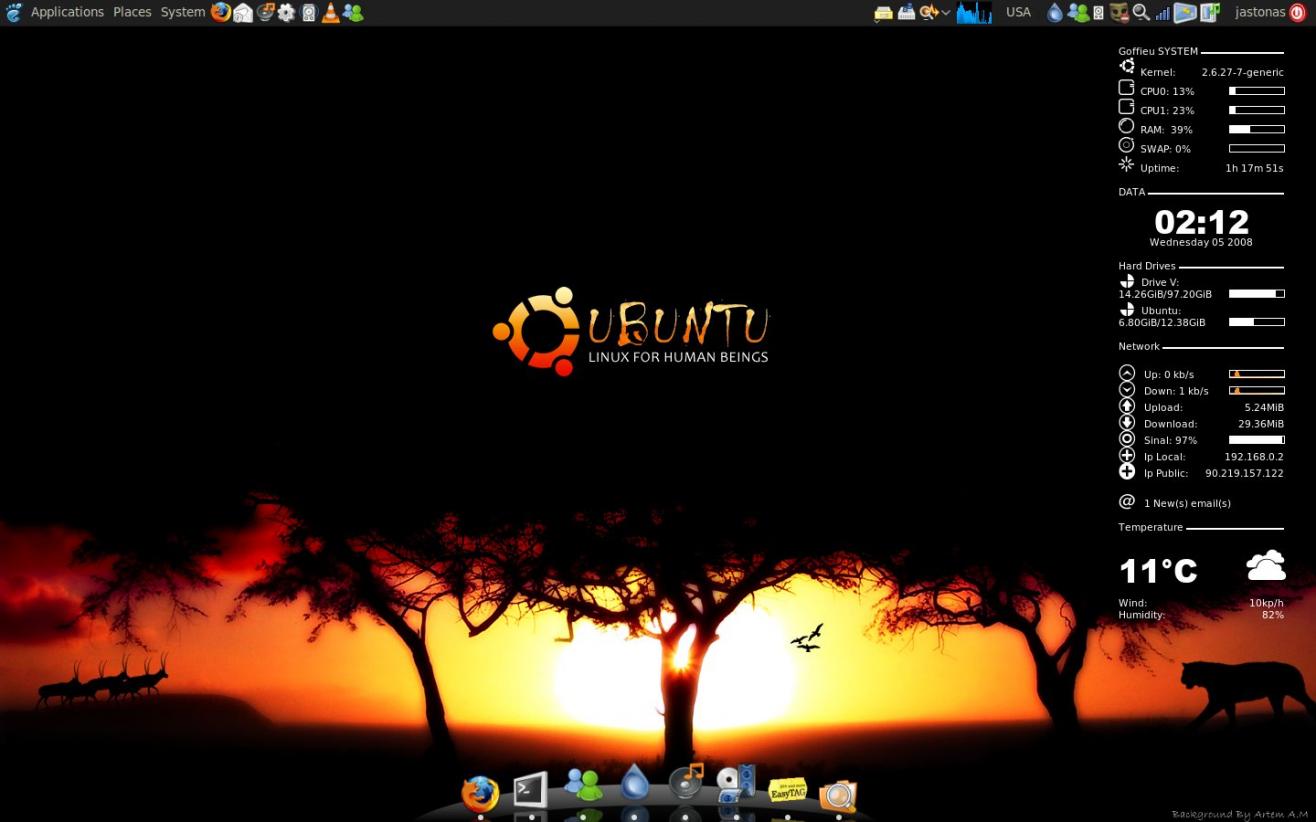The image size is (1316, 822).
Task: Click the Ip Public address 90.219.157.122
Action: 1244,473
